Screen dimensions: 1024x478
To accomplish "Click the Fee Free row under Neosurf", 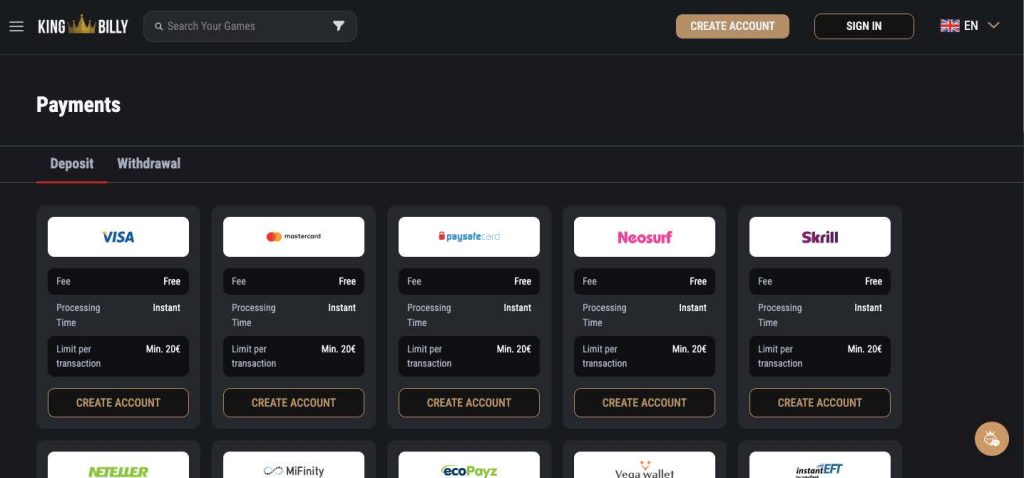I will tap(645, 281).
